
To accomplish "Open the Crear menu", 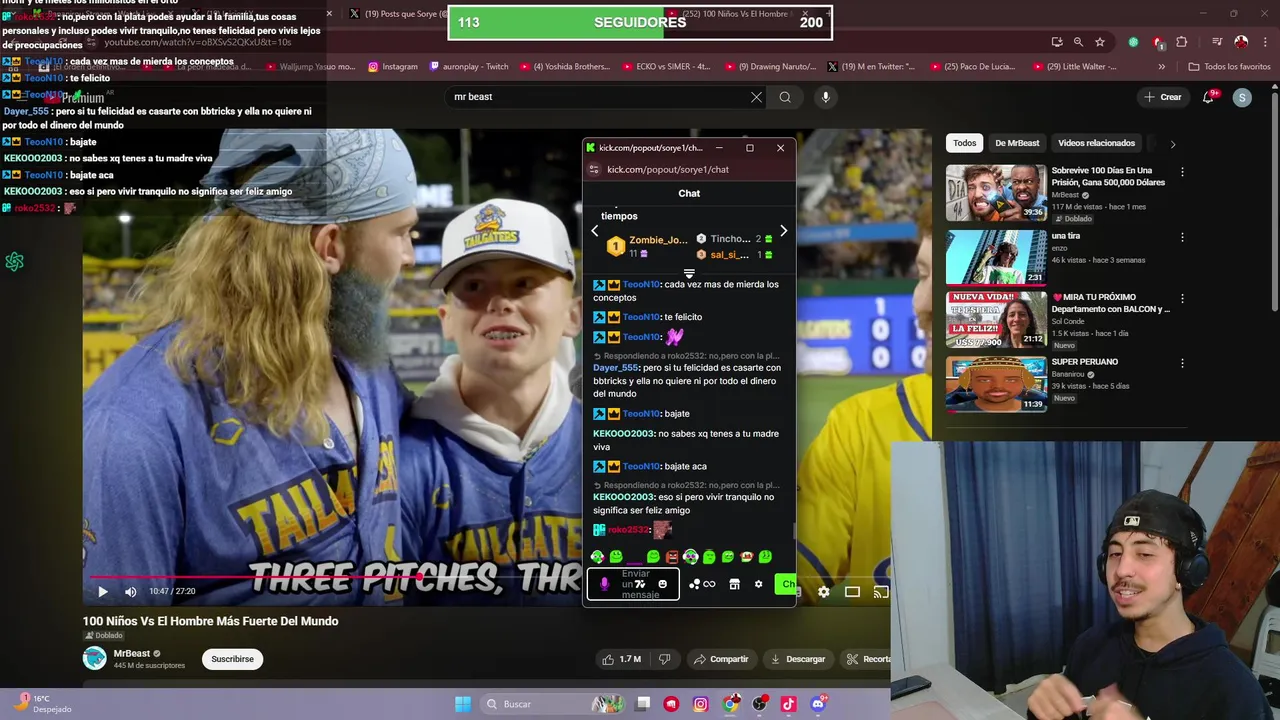I will click(x=1163, y=97).
